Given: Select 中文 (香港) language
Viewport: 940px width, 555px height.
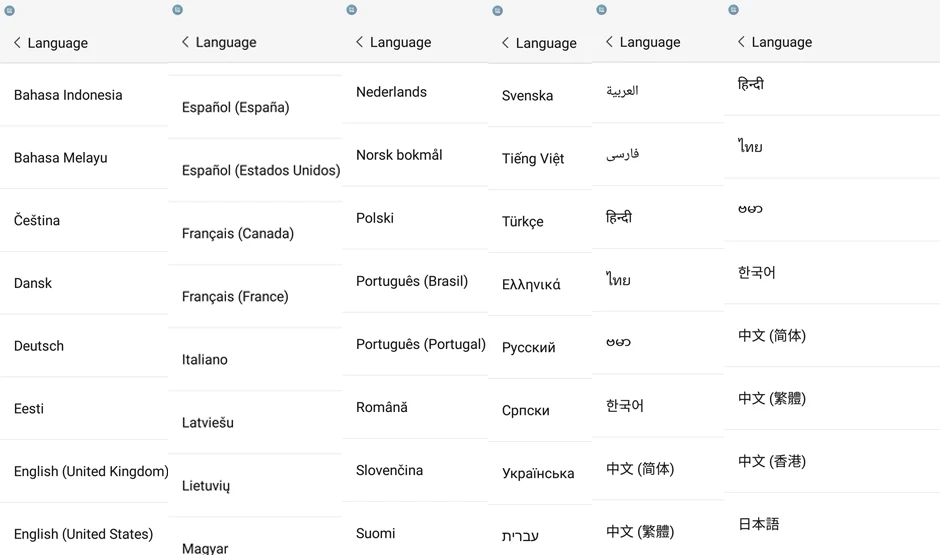Looking at the screenshot, I should point(832,462).
